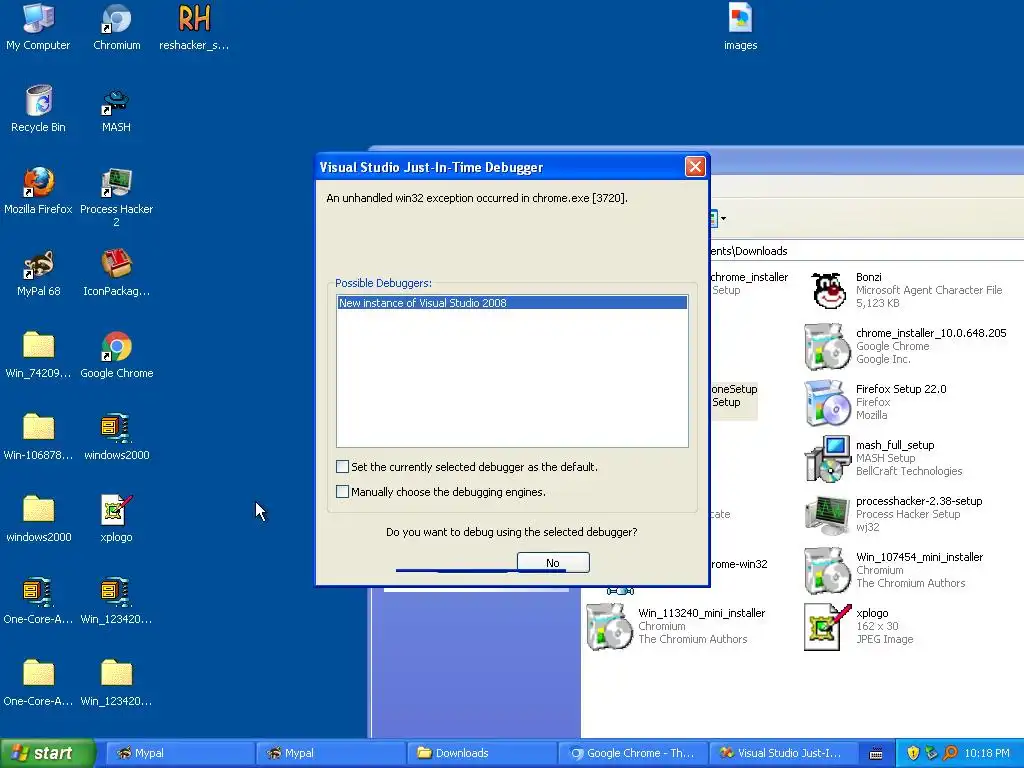This screenshot has width=1024, height=768.
Task: Click the 'mash_full_setup' file name text
Action: point(895,445)
